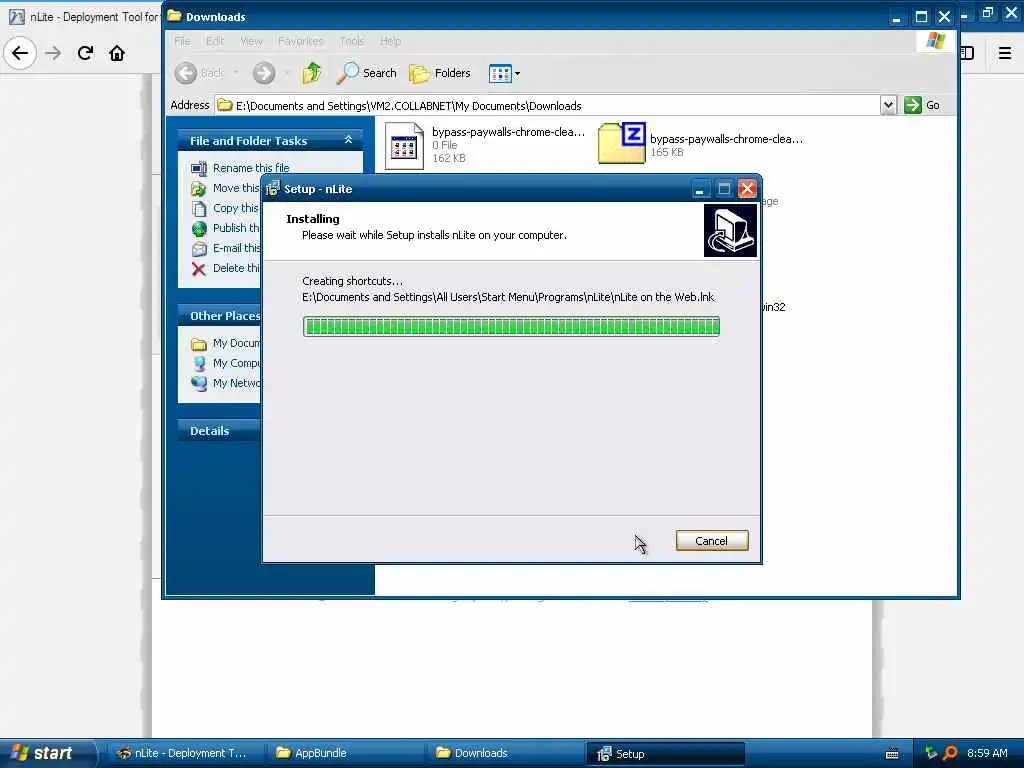Switch to Downloads taskbar item
The height and width of the screenshot is (768, 1024).
504,753
